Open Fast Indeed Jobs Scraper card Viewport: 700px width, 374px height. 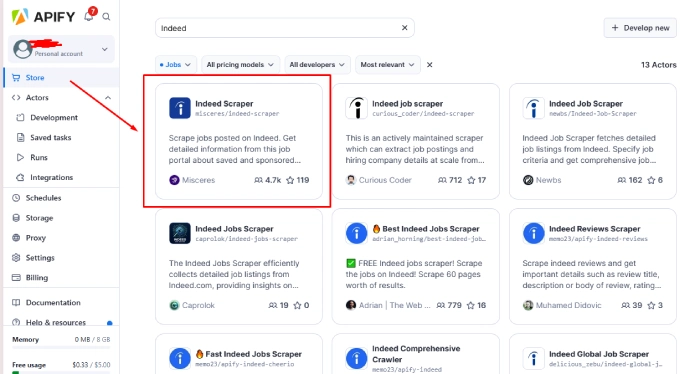pyautogui.click(x=239, y=354)
